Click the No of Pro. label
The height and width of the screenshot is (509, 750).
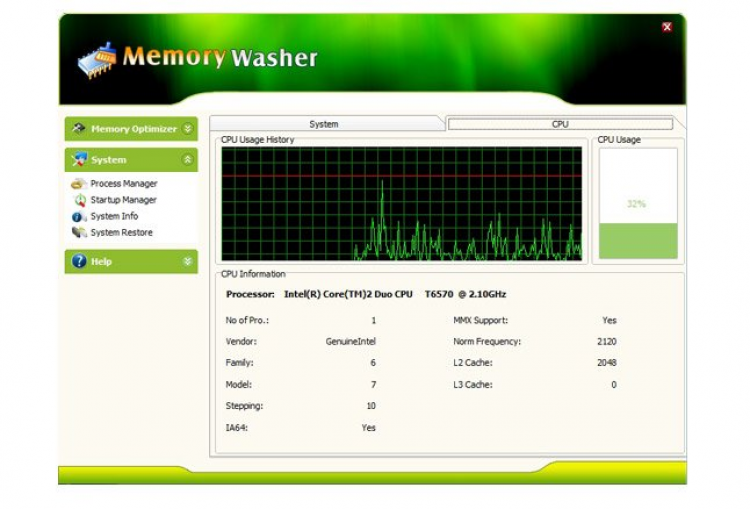tap(247, 321)
